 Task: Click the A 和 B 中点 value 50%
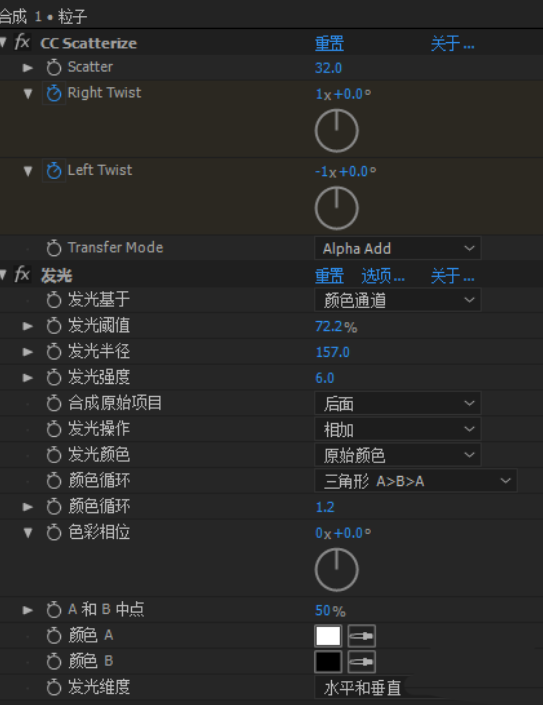pyautogui.click(x=330, y=611)
